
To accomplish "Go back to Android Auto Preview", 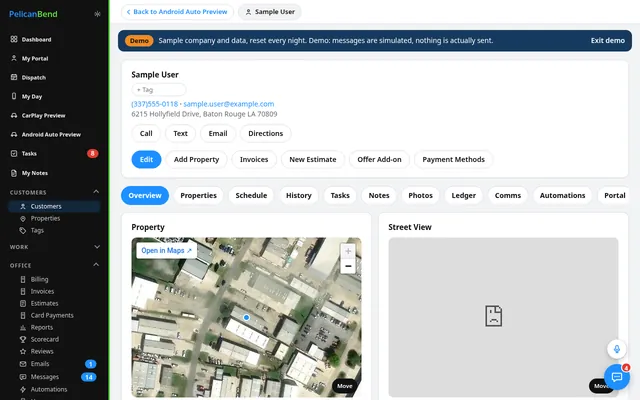I will point(177,12).
